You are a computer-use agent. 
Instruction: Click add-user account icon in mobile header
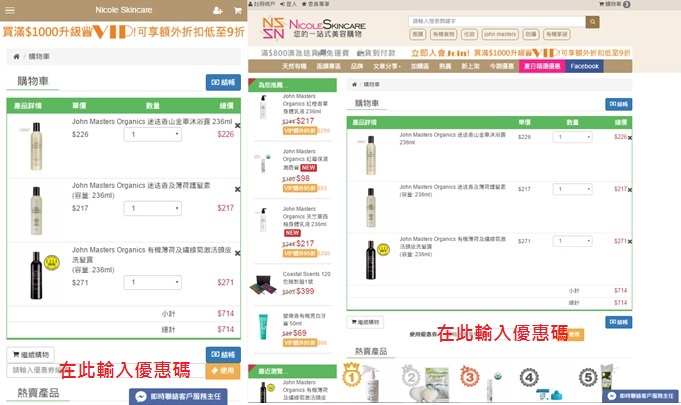point(218,10)
